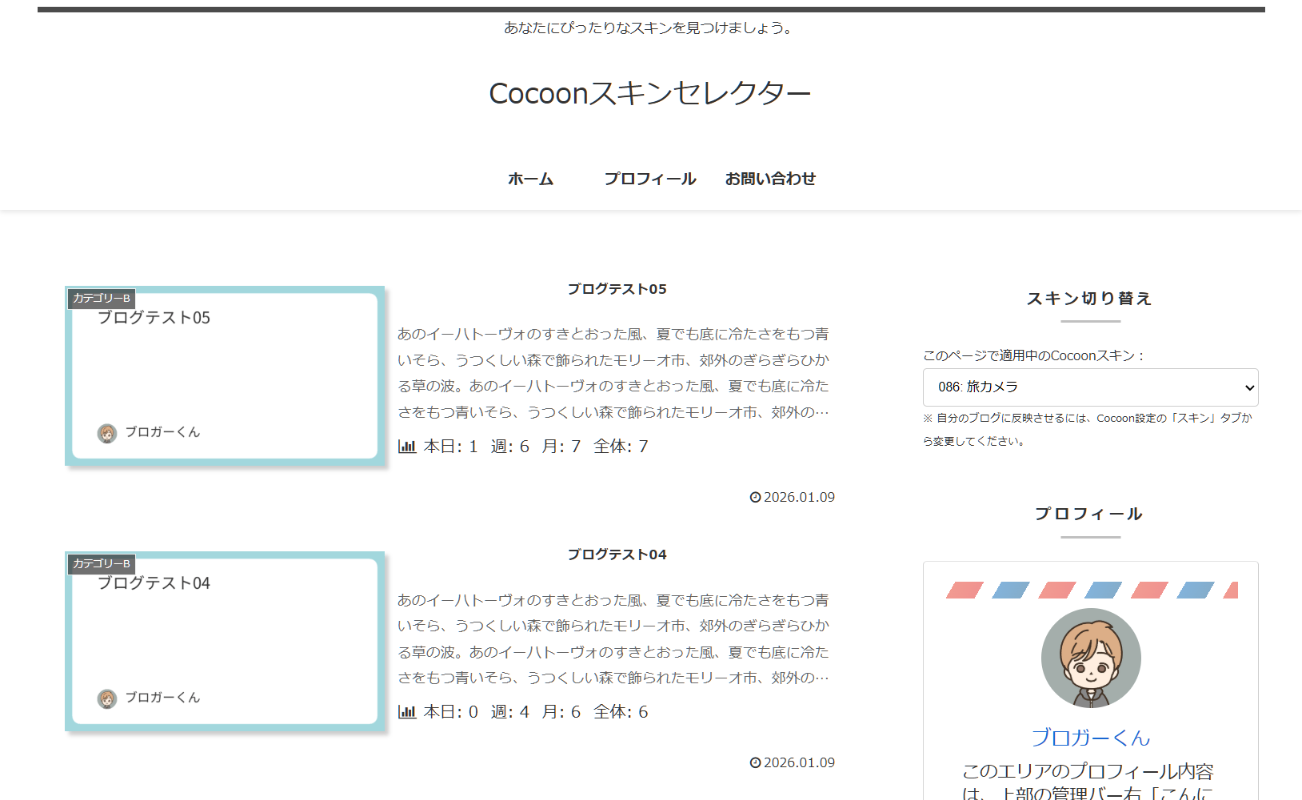Click the bar-chart stats icon on ブログテスト05

click(408, 446)
